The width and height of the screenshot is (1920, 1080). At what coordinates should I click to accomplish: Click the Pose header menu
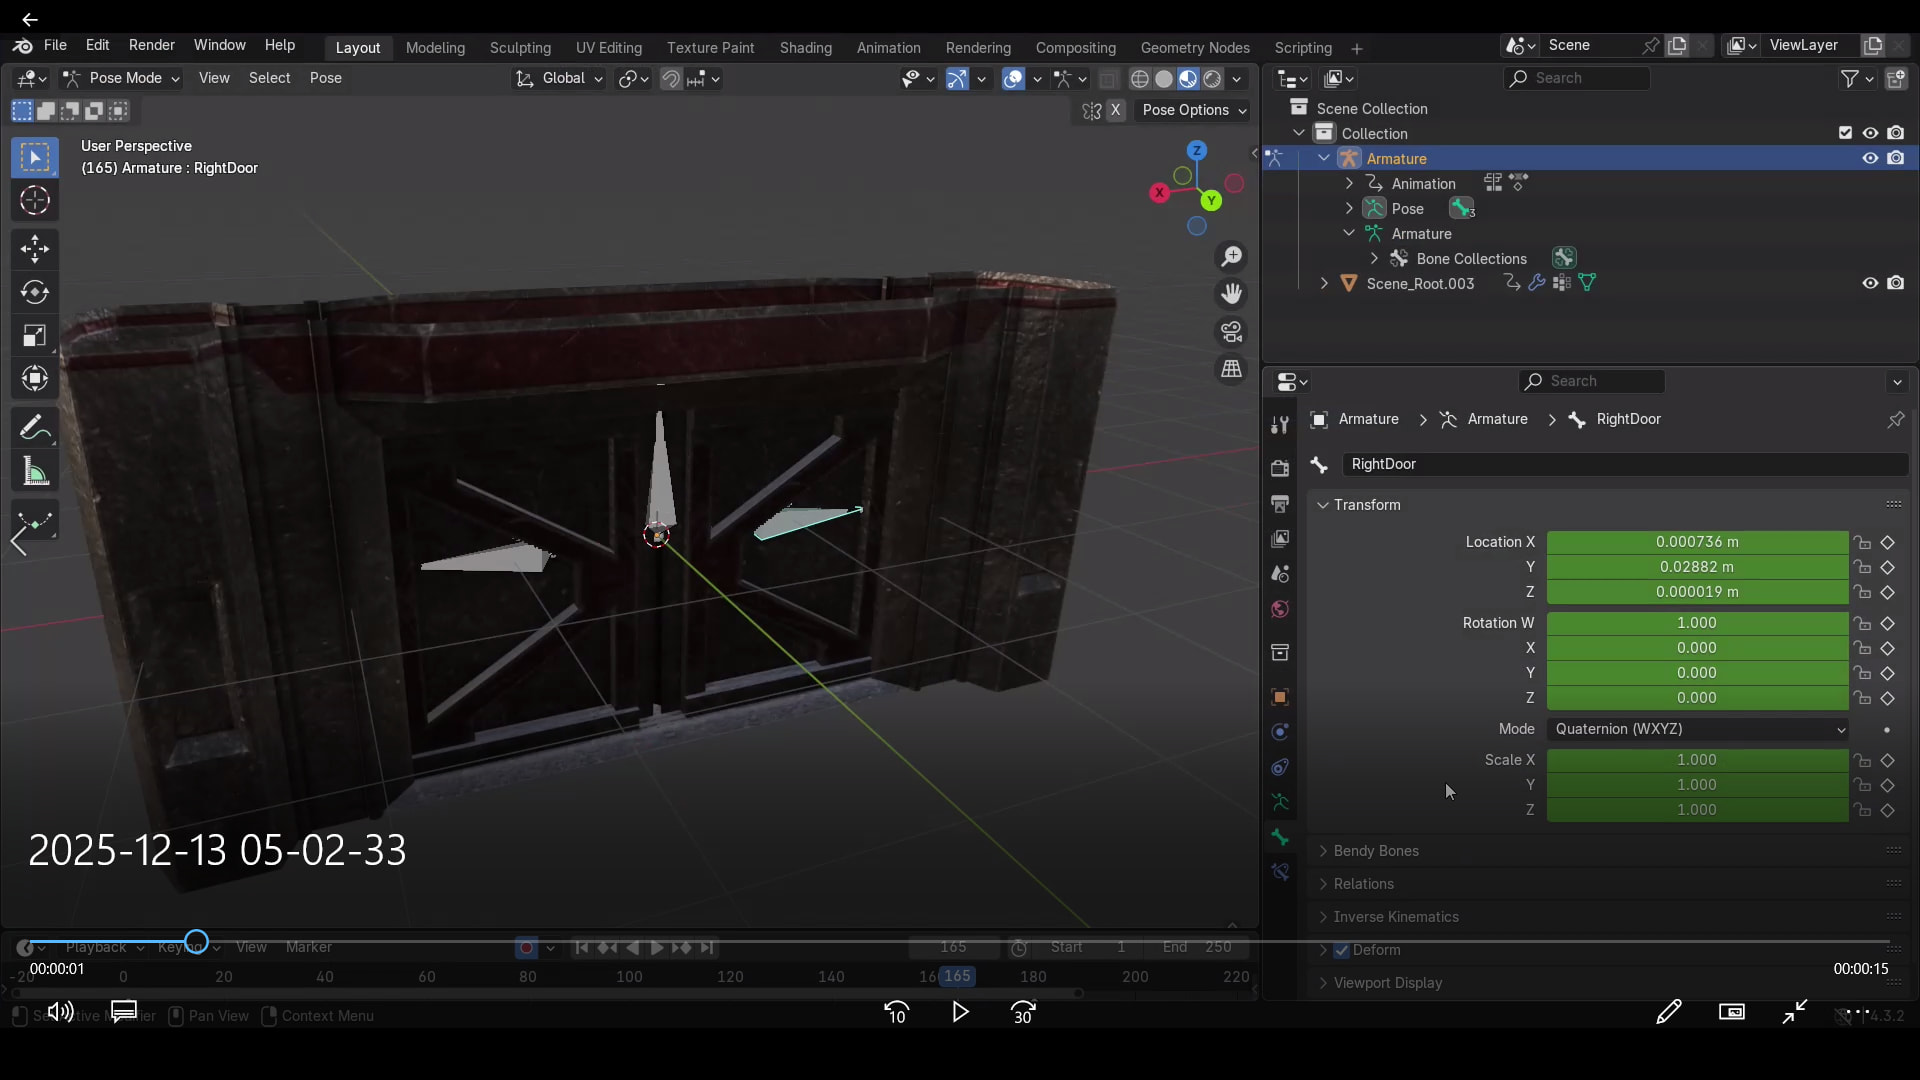pyautogui.click(x=325, y=78)
